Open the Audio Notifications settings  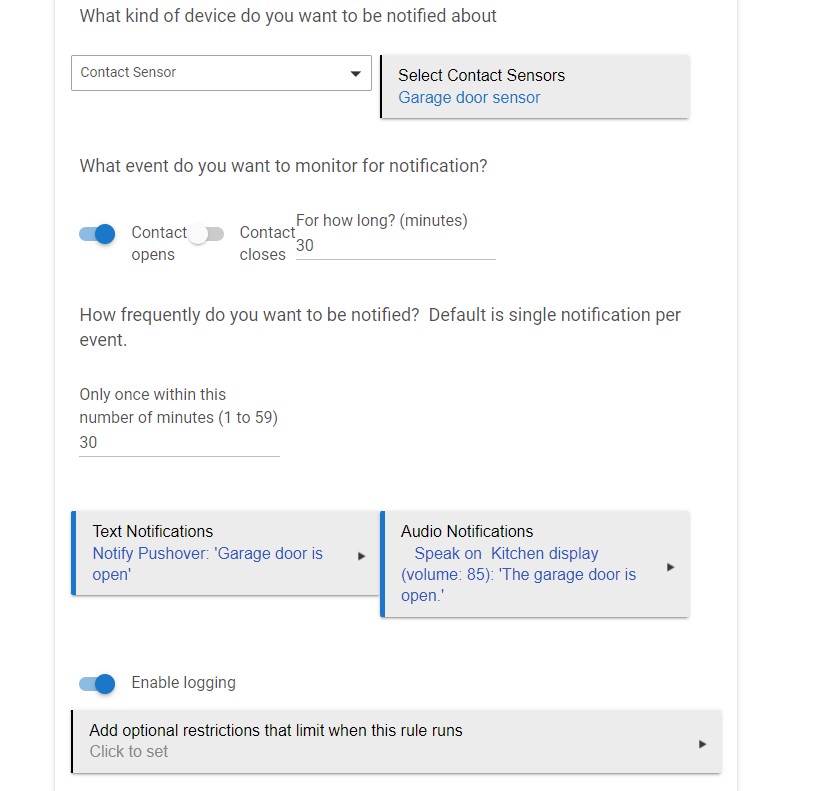pyautogui.click(x=535, y=564)
